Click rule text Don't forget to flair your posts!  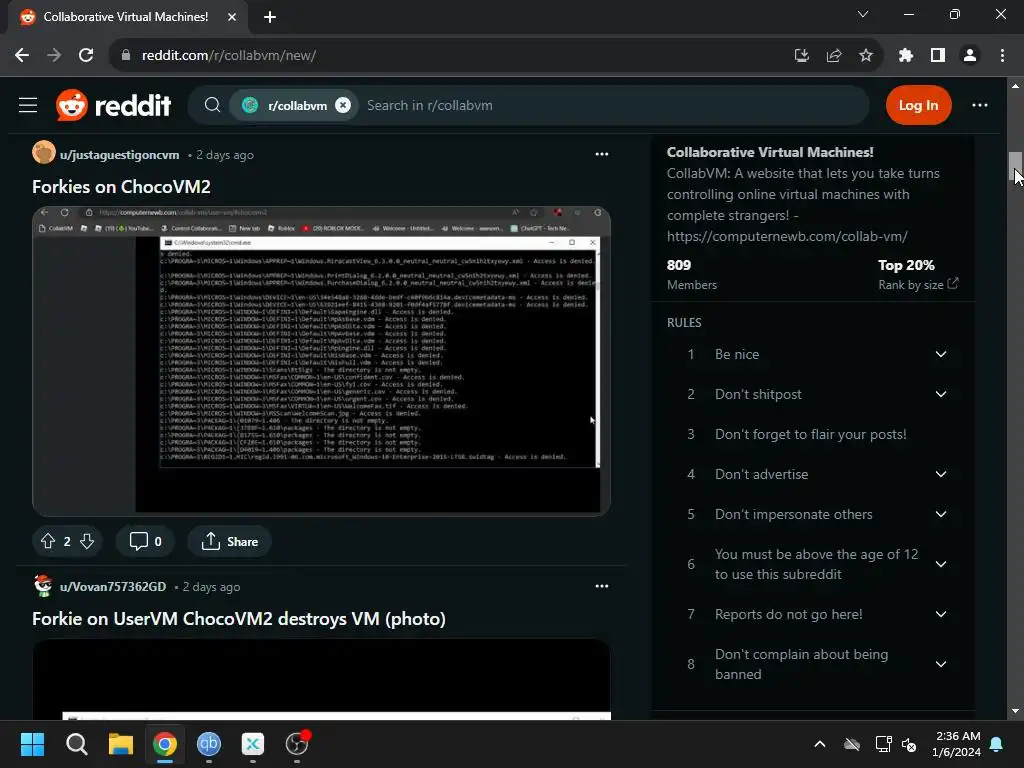tap(810, 434)
